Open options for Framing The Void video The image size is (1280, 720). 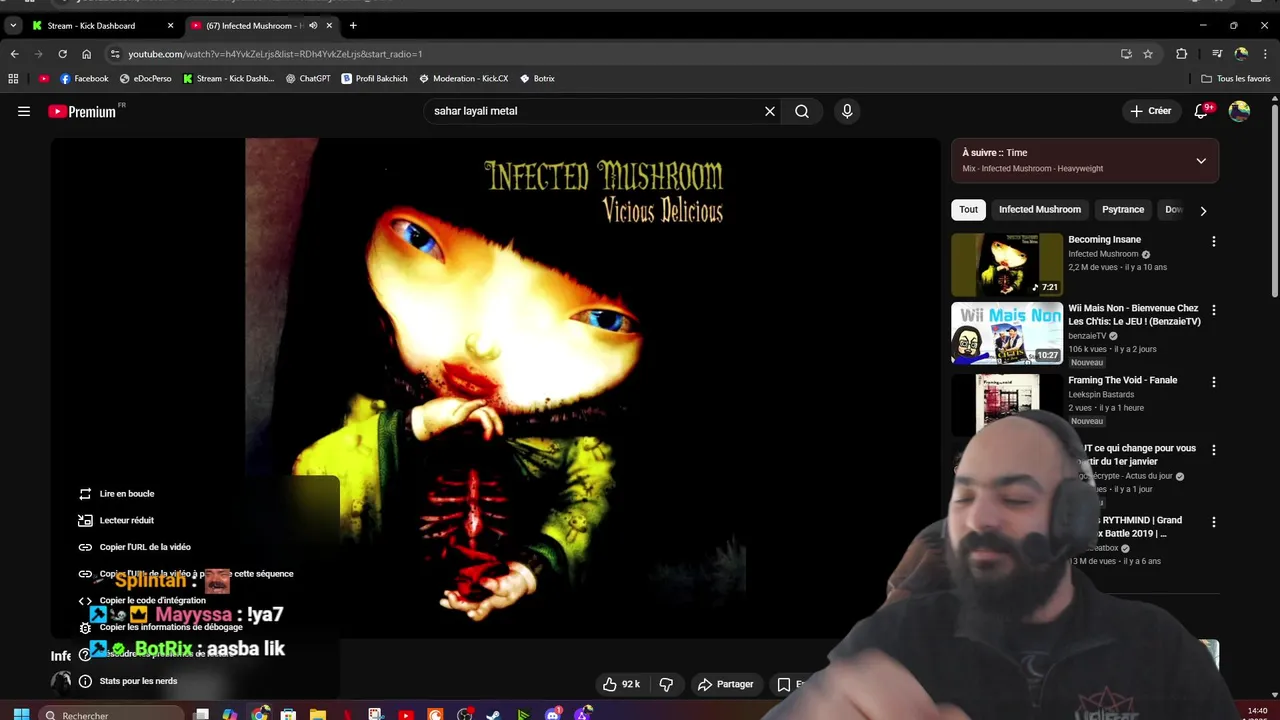(x=1214, y=382)
